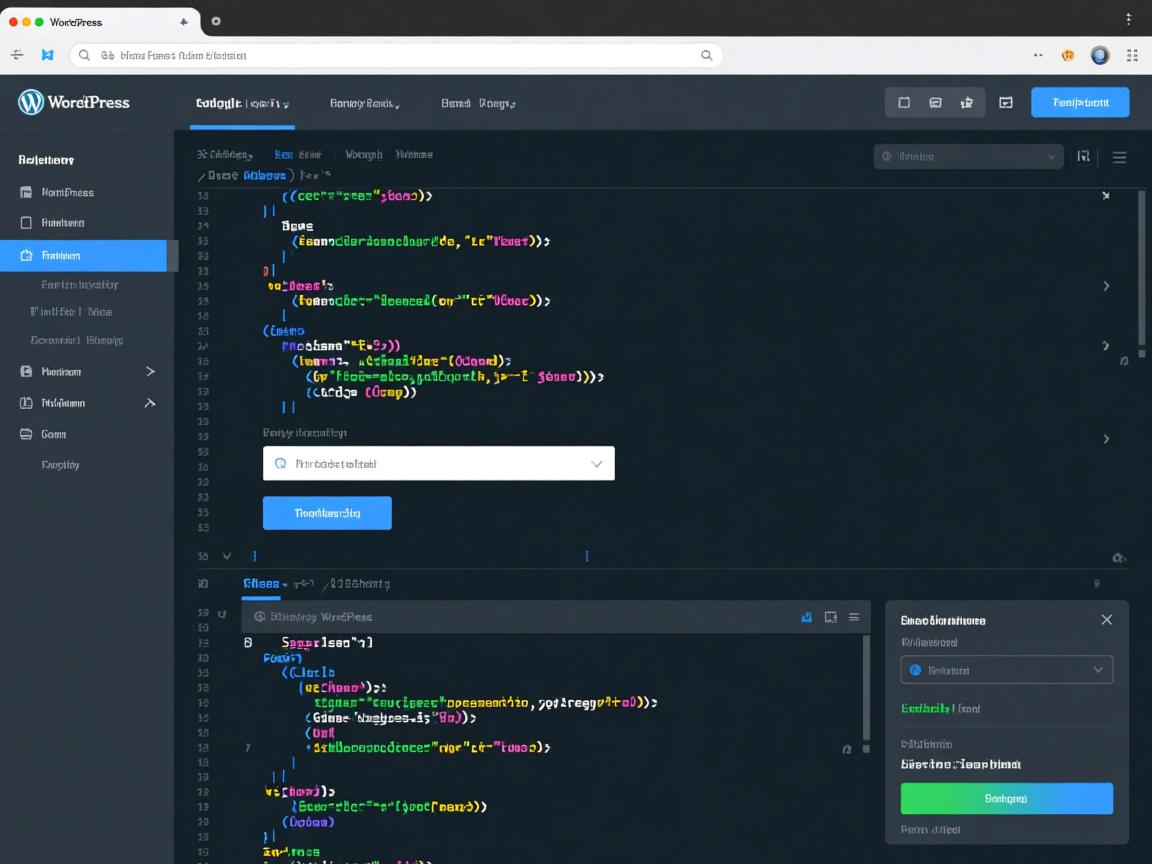
Task: Click the blue icon in the WordPress panel bar
Action: point(806,617)
